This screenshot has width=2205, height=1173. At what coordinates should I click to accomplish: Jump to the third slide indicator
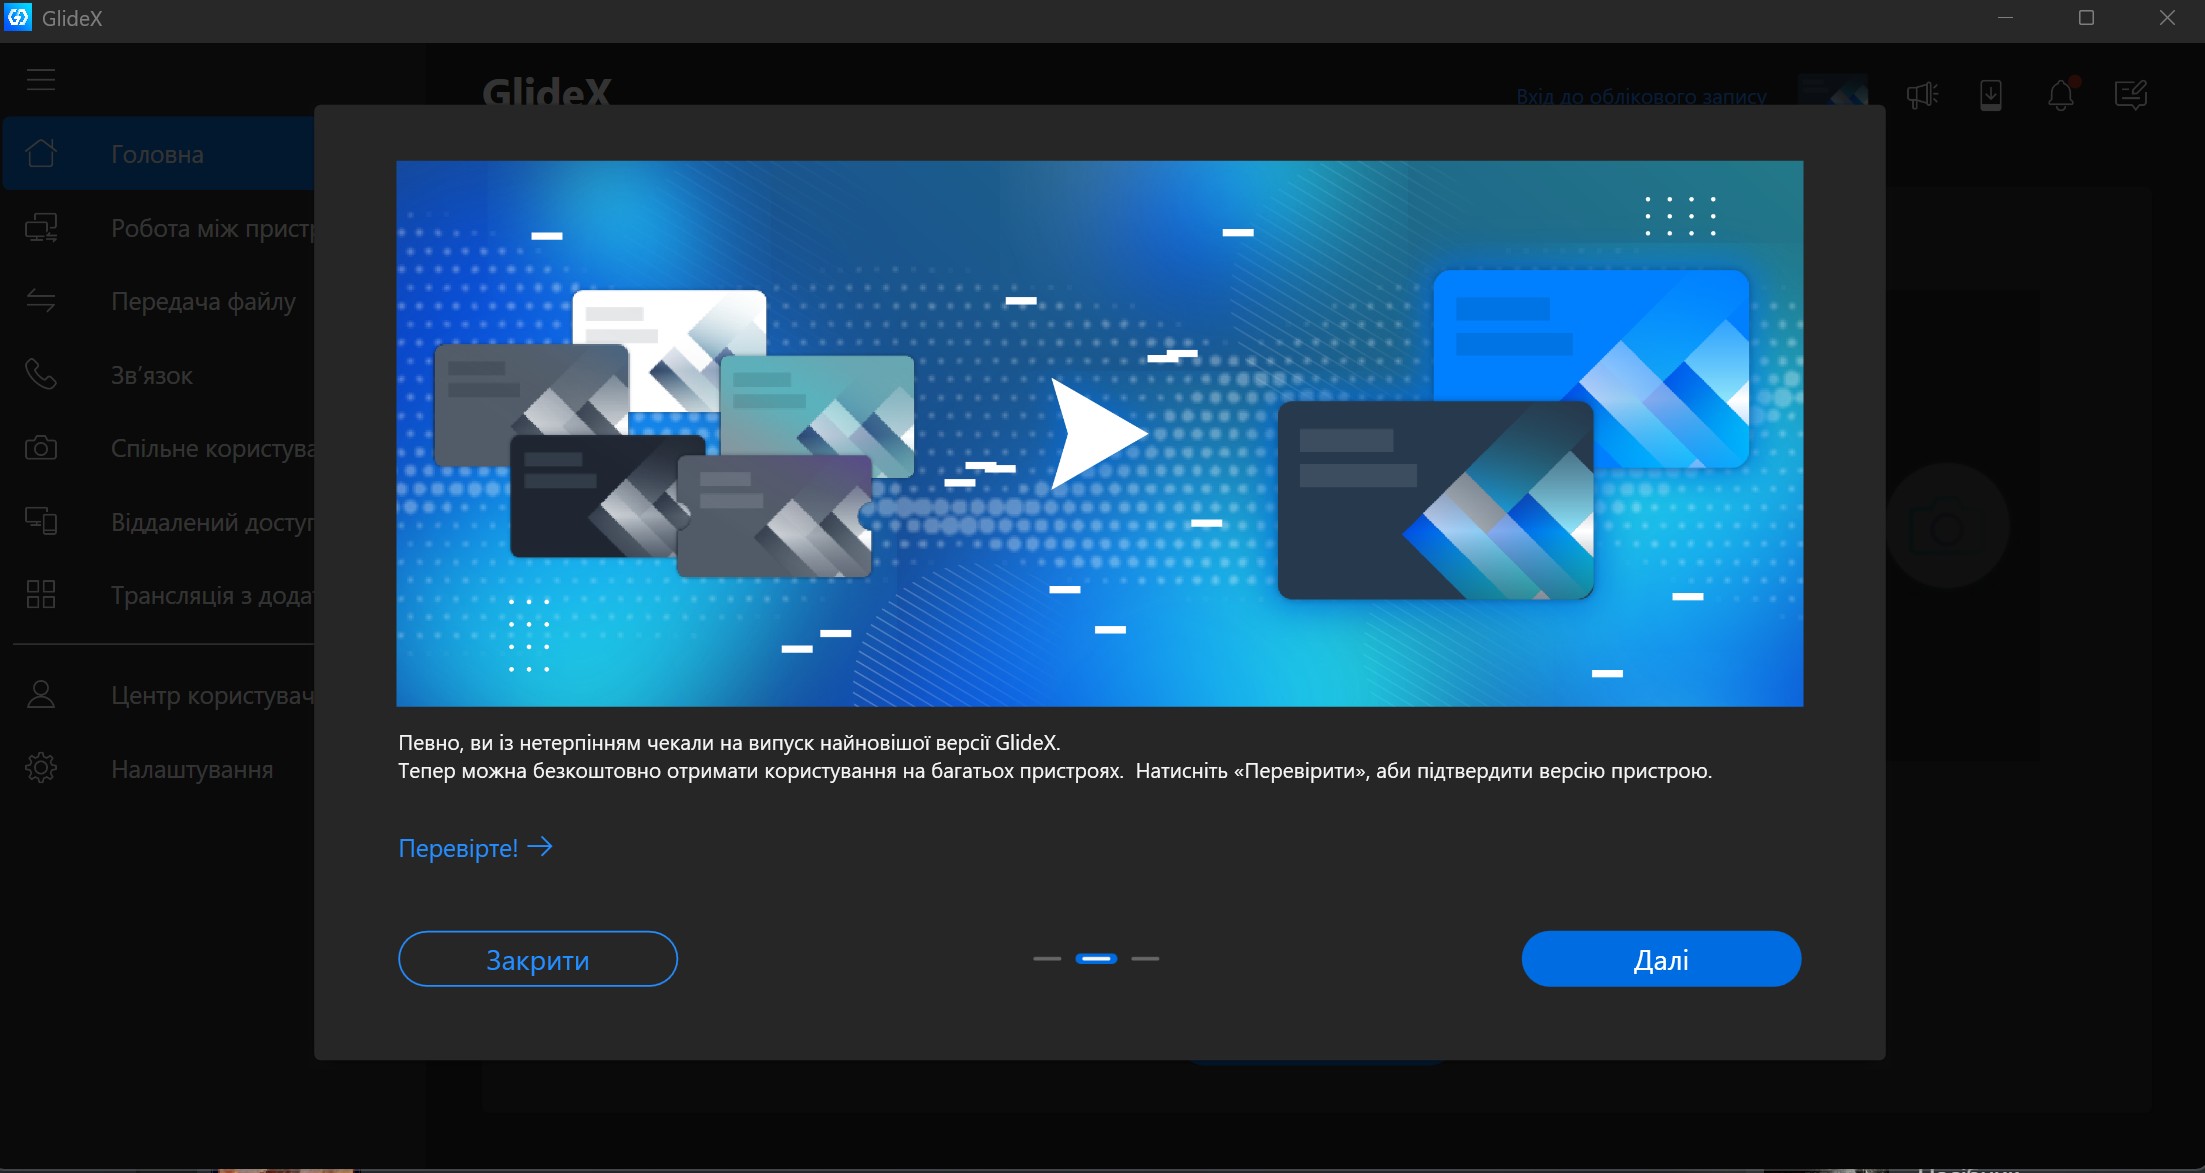pos(1145,958)
